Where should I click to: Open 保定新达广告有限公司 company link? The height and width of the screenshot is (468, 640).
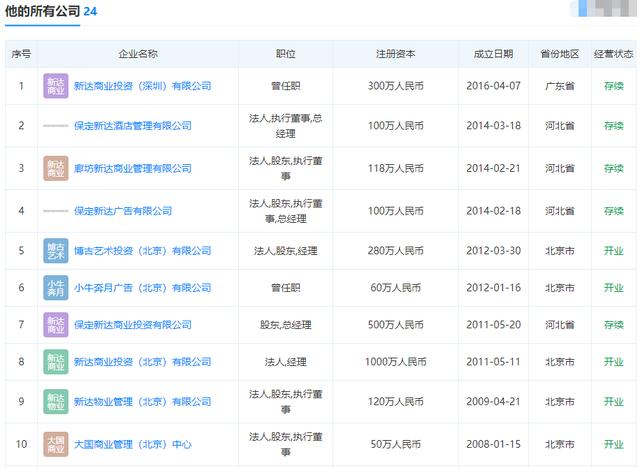[x=123, y=211]
